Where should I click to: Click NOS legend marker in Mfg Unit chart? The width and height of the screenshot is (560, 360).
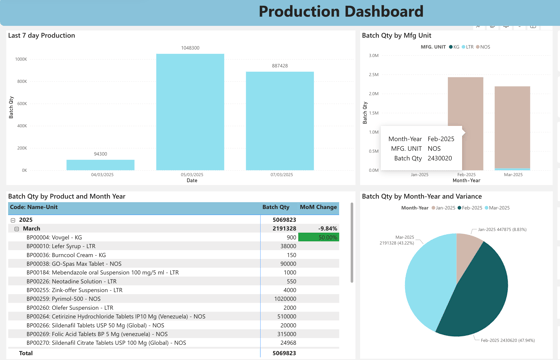pos(478,47)
